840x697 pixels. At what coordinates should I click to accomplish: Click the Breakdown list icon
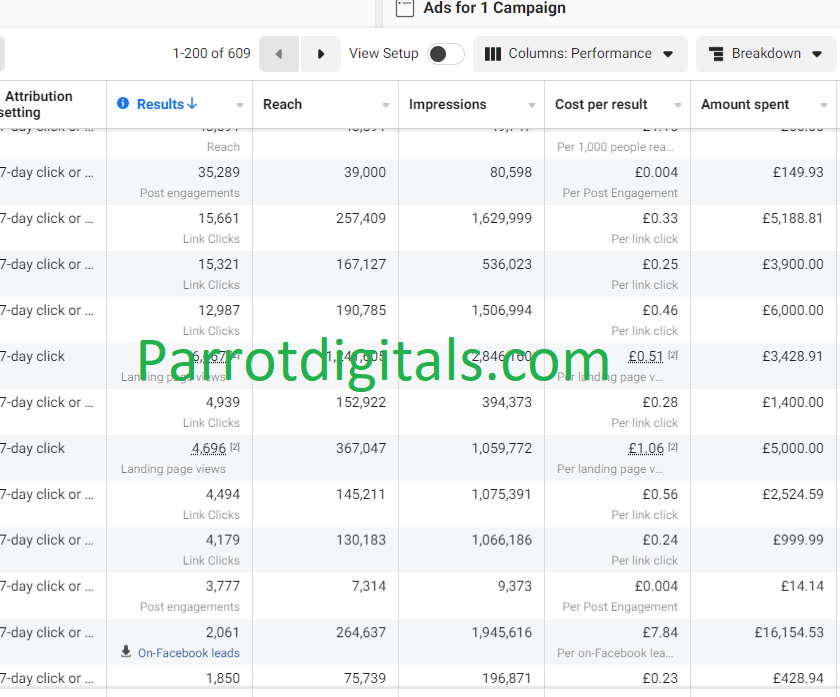716,54
